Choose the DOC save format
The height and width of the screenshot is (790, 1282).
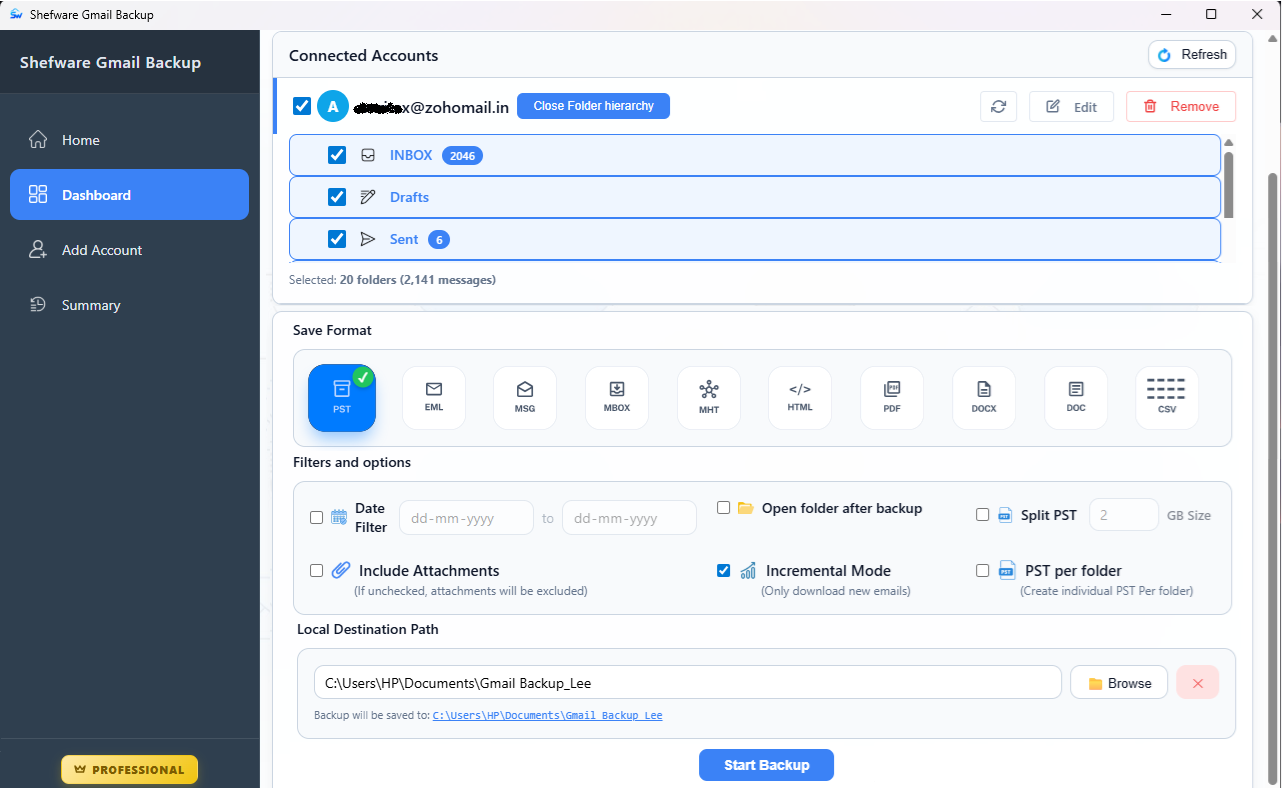tap(1076, 398)
